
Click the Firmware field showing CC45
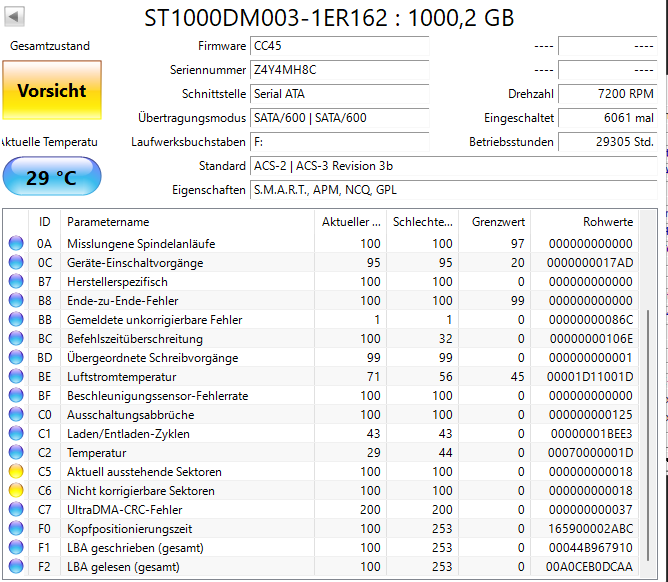pos(340,46)
